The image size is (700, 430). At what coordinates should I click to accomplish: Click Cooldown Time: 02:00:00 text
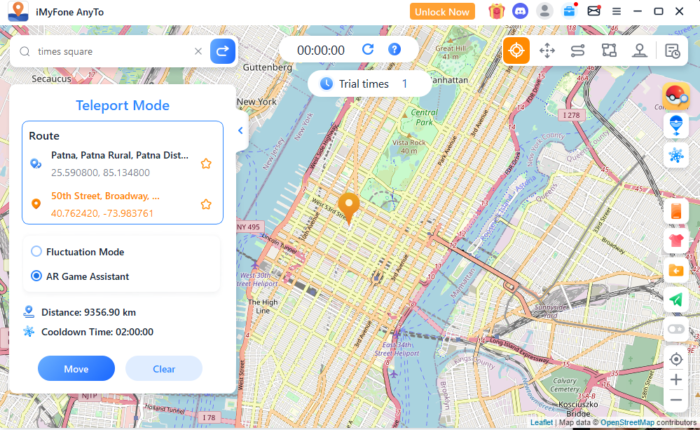pyautogui.click(x=97, y=332)
